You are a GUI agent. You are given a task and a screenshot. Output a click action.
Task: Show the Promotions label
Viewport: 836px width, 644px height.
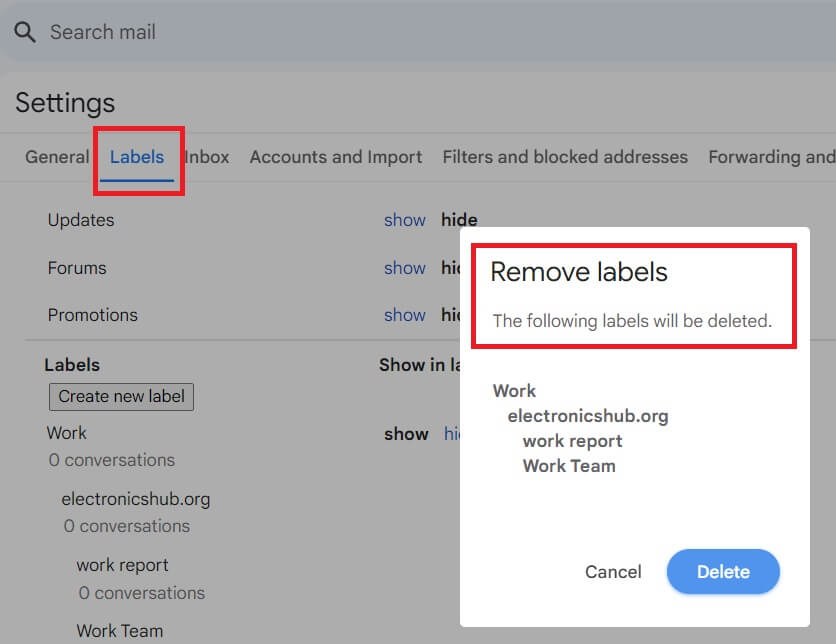tap(405, 315)
